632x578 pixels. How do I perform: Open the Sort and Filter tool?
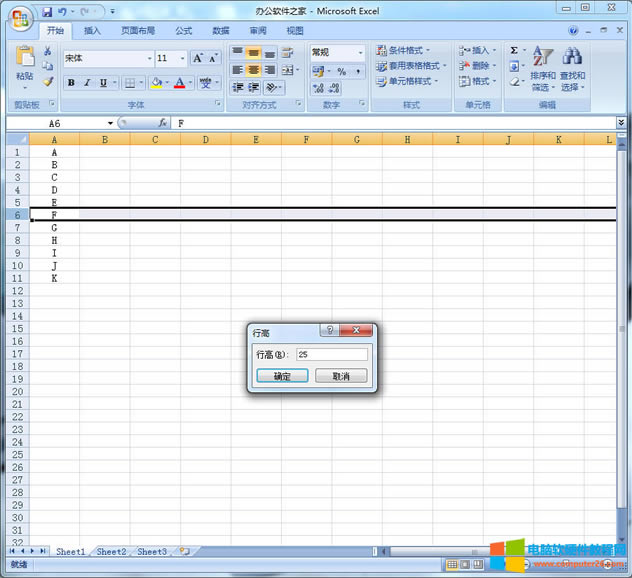tap(543, 68)
